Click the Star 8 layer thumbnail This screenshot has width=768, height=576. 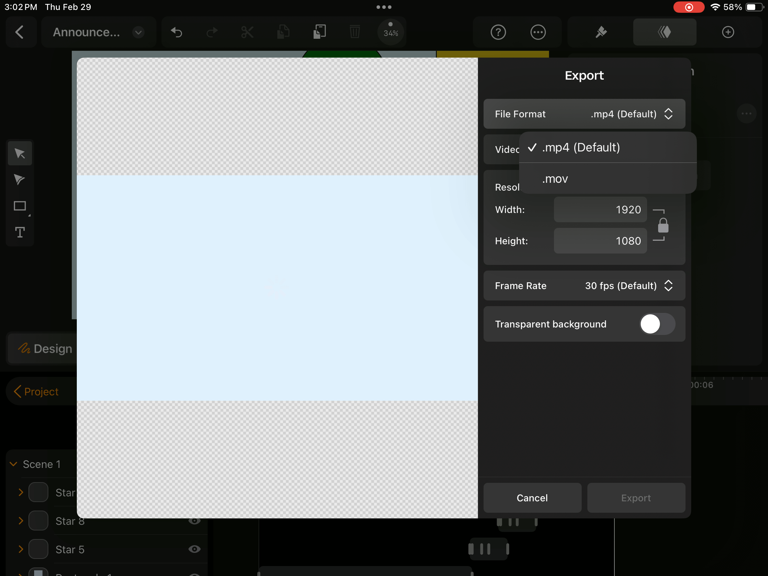[x=38, y=521]
